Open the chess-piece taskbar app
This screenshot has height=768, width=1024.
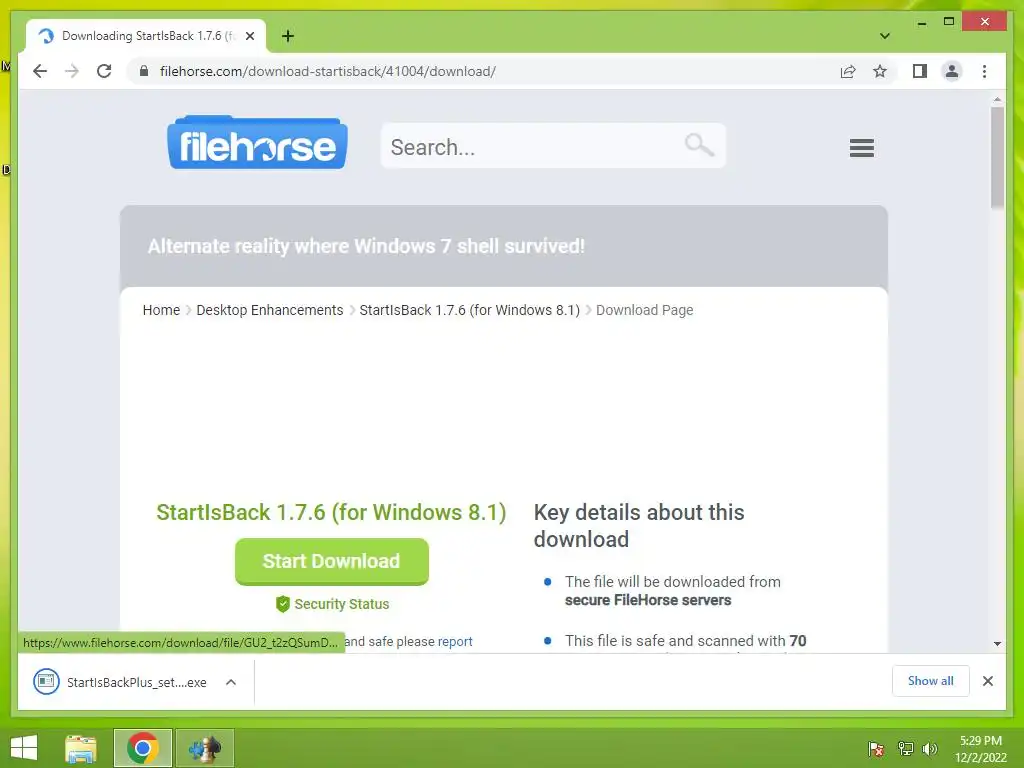click(205, 748)
